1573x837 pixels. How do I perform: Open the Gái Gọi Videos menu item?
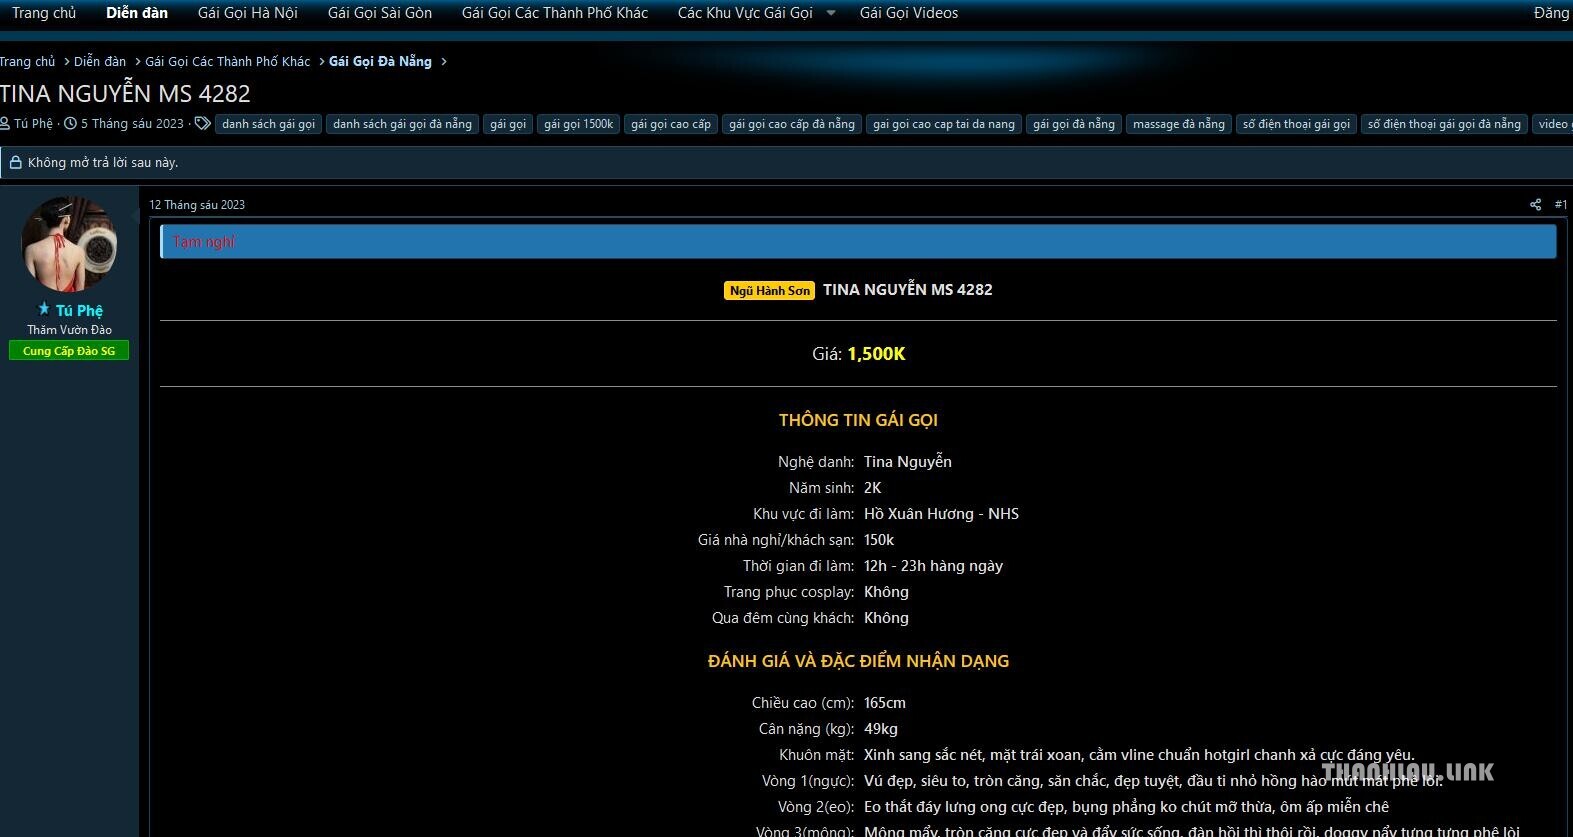coord(909,13)
